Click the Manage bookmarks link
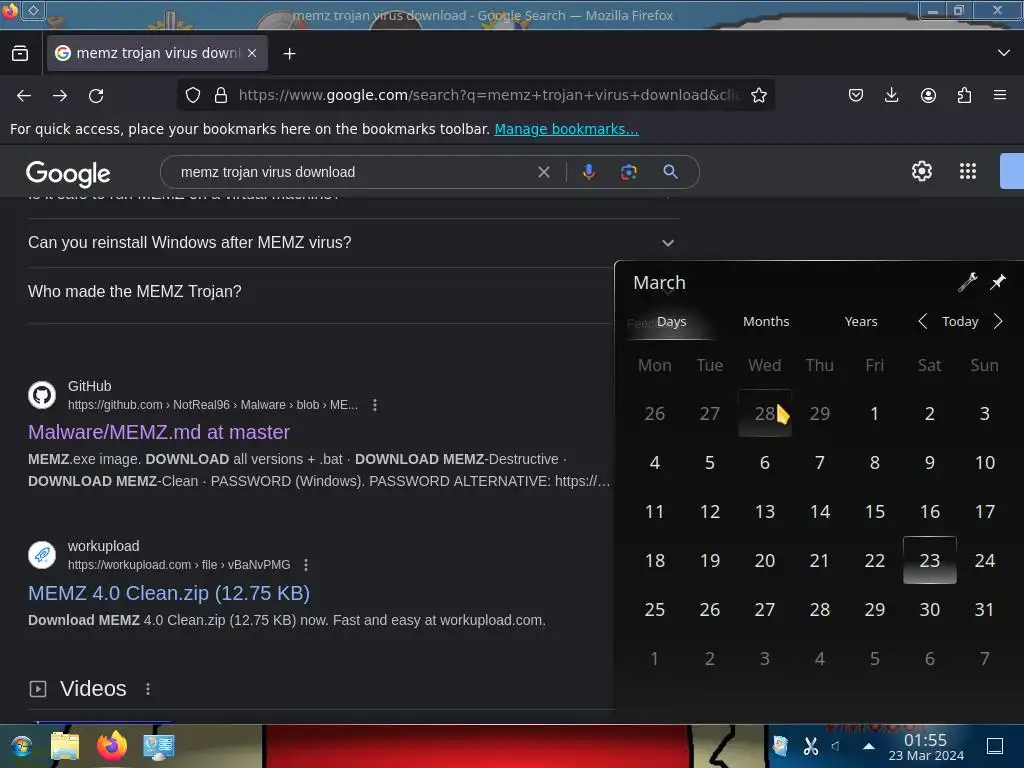1024x768 pixels. (x=566, y=129)
